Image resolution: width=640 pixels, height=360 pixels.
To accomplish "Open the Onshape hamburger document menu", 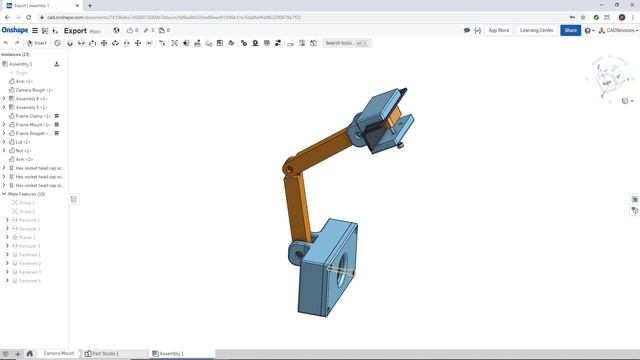I will point(35,30).
